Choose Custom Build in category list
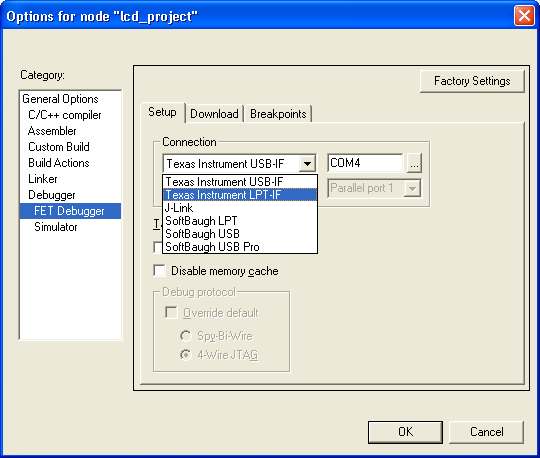 pos(59,147)
